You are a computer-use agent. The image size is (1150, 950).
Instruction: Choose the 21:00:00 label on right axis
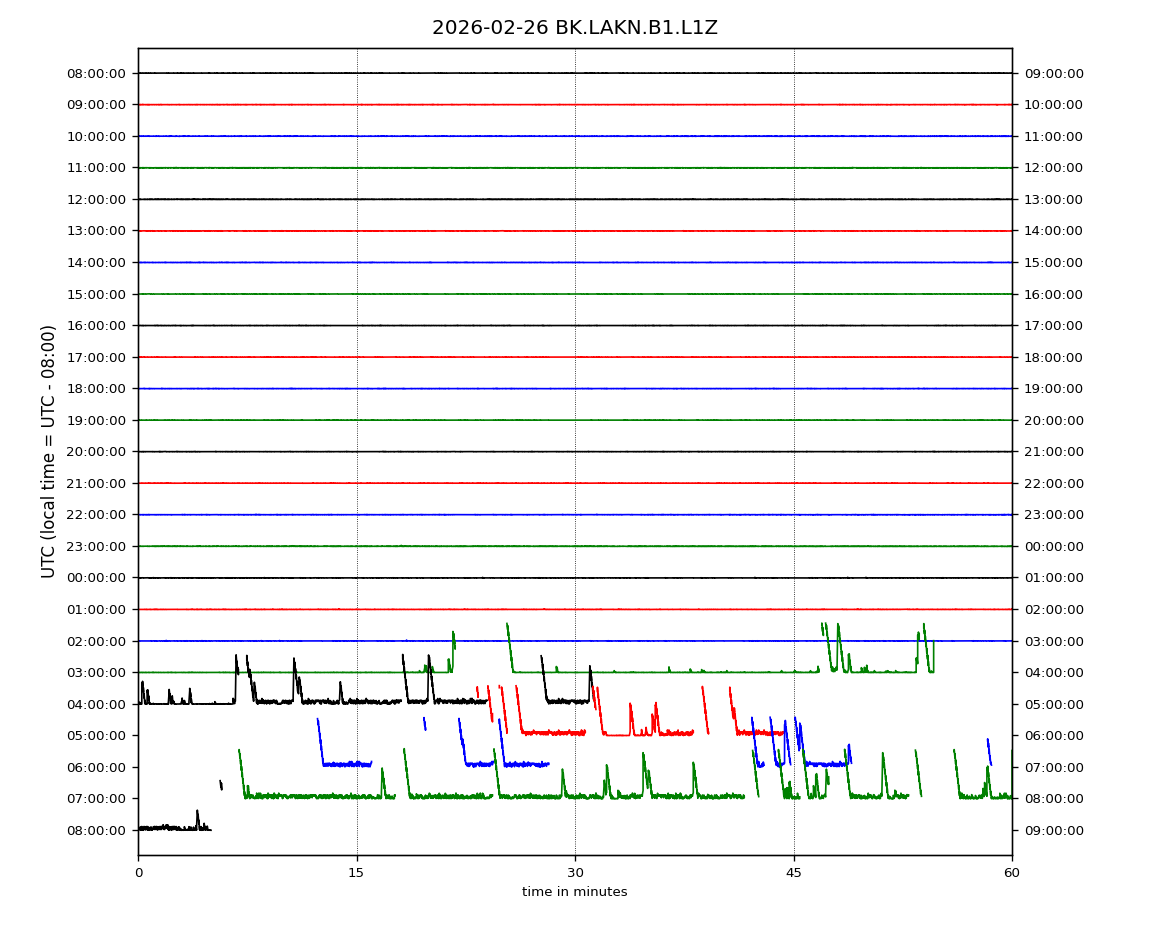click(x=1053, y=451)
